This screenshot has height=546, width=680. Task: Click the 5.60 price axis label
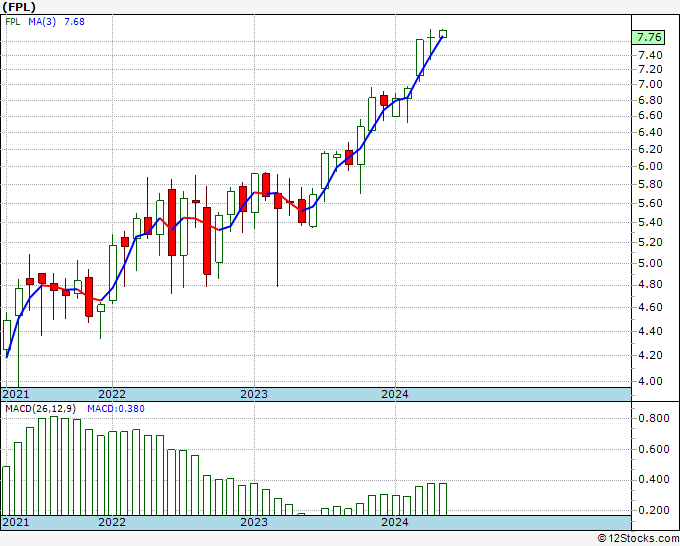pyautogui.click(x=650, y=203)
